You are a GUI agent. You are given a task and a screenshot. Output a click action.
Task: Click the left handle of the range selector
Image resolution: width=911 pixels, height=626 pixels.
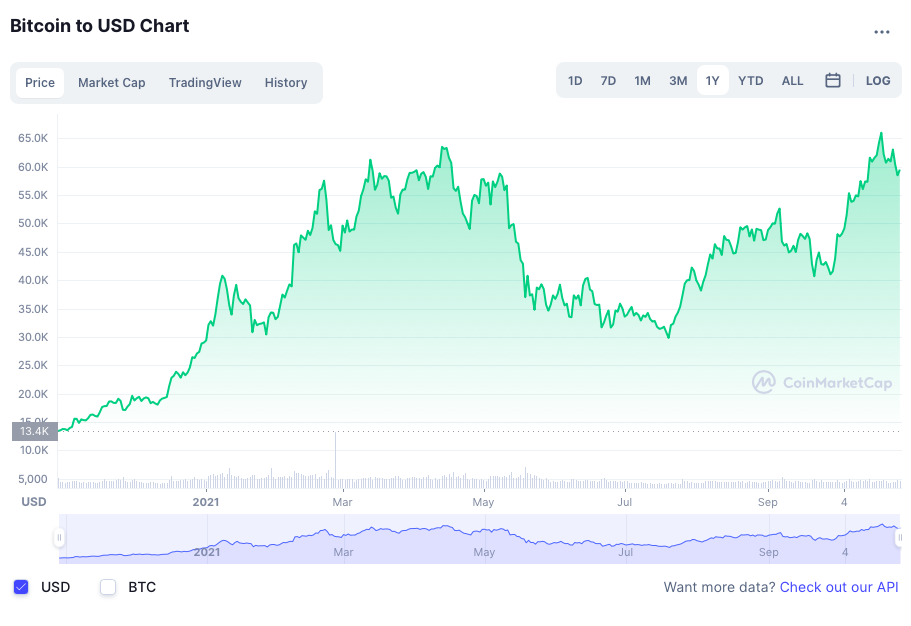(x=61, y=537)
